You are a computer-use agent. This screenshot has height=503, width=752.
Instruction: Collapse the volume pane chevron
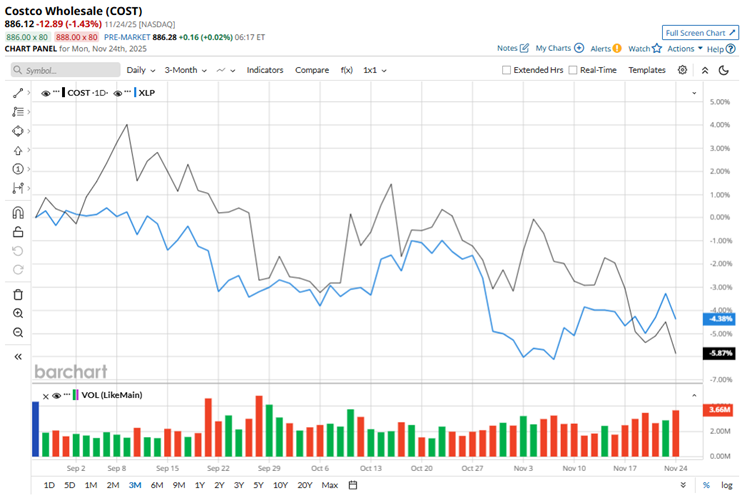click(694, 396)
